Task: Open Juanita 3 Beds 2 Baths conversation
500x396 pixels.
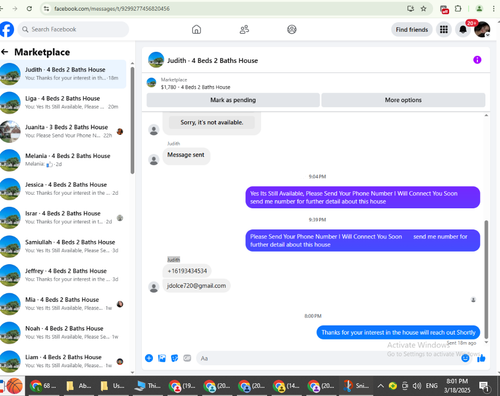Action: click(x=63, y=131)
